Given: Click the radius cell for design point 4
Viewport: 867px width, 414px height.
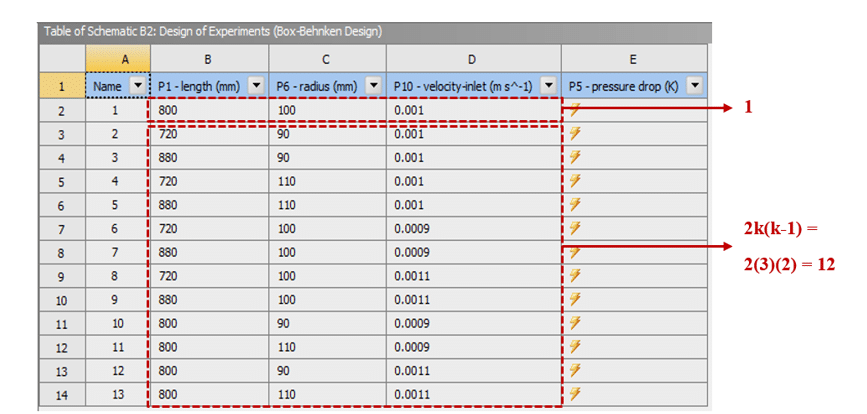Looking at the screenshot, I should click(x=326, y=181).
